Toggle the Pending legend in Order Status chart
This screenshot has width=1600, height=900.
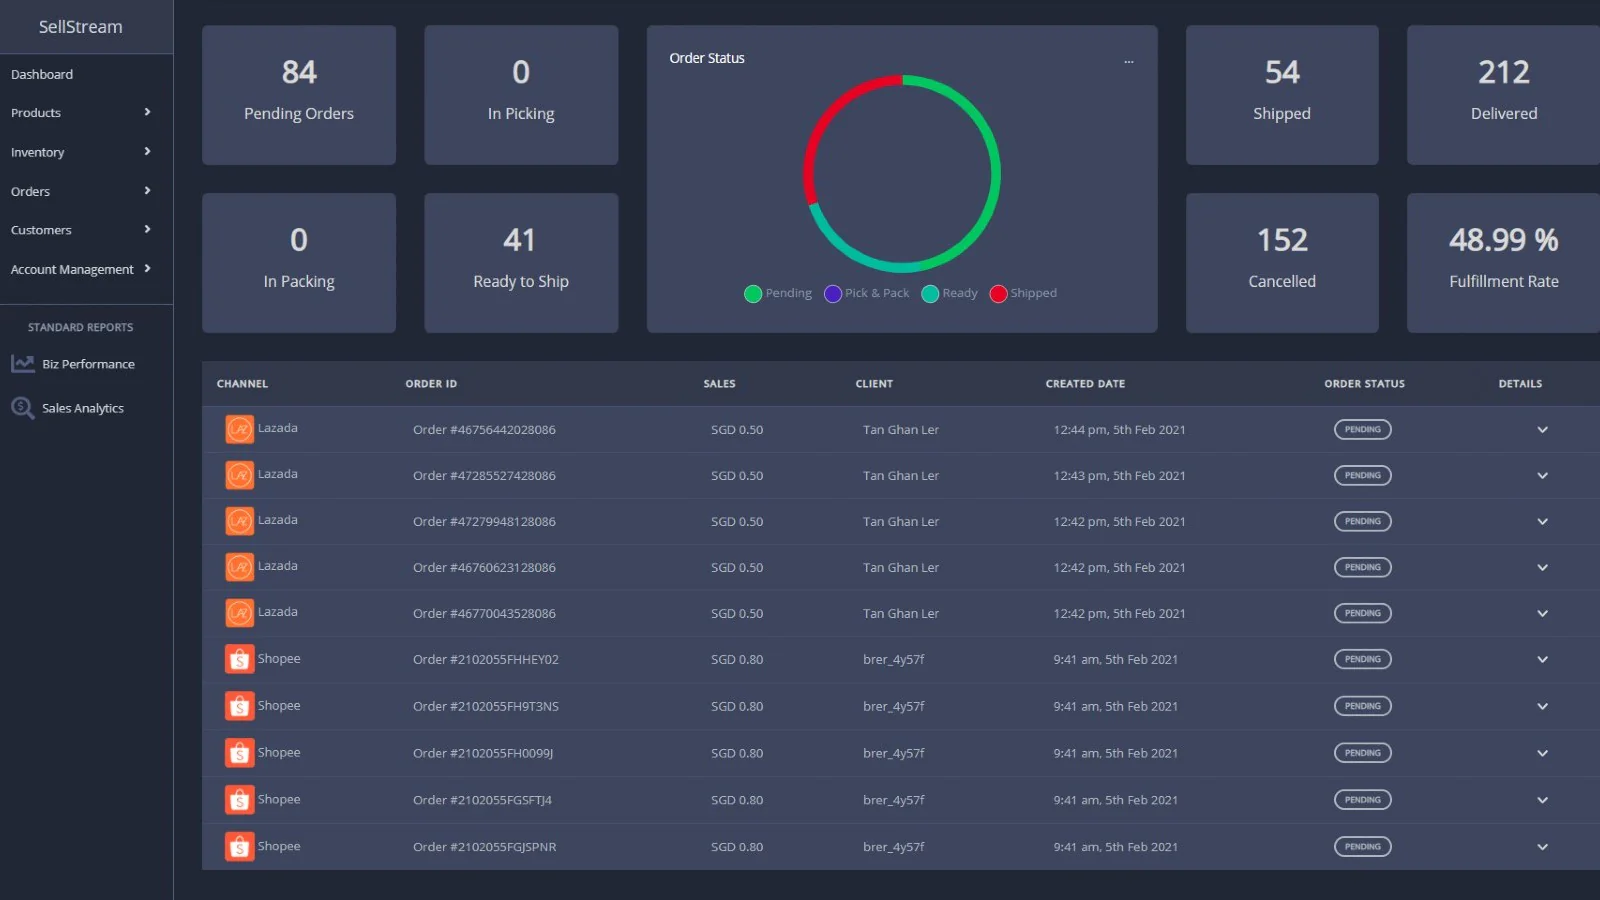(x=778, y=293)
